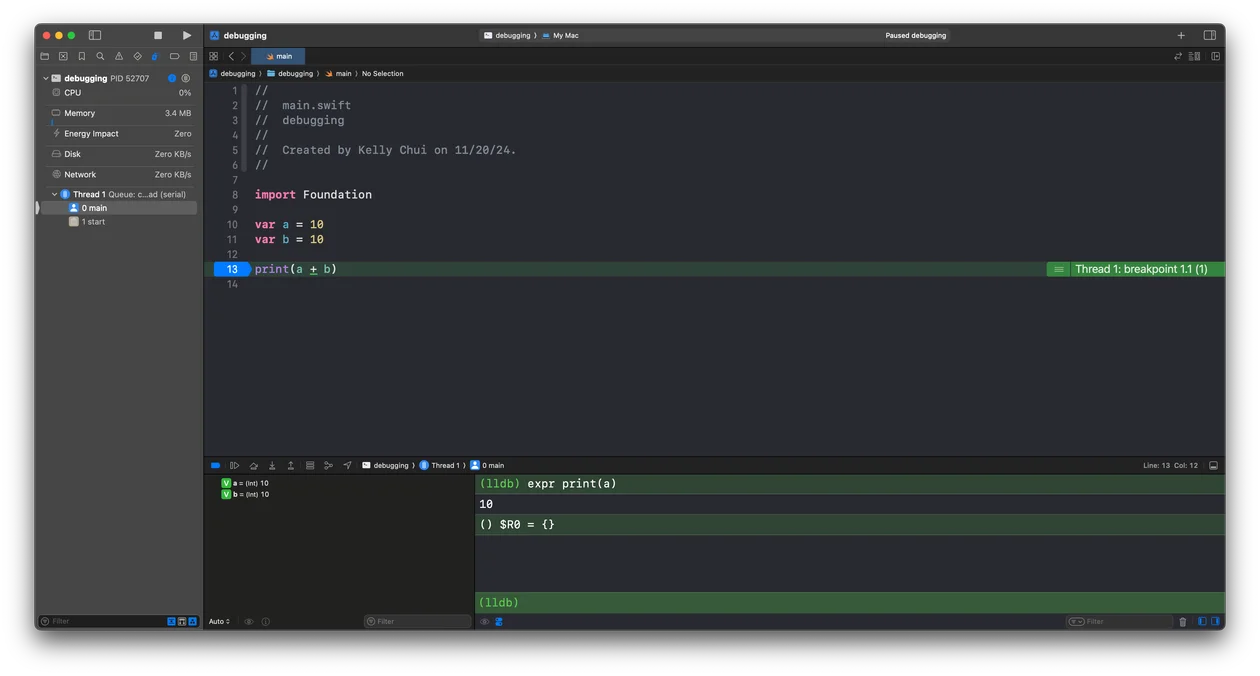Open the Bookmark navigator

[82, 56]
